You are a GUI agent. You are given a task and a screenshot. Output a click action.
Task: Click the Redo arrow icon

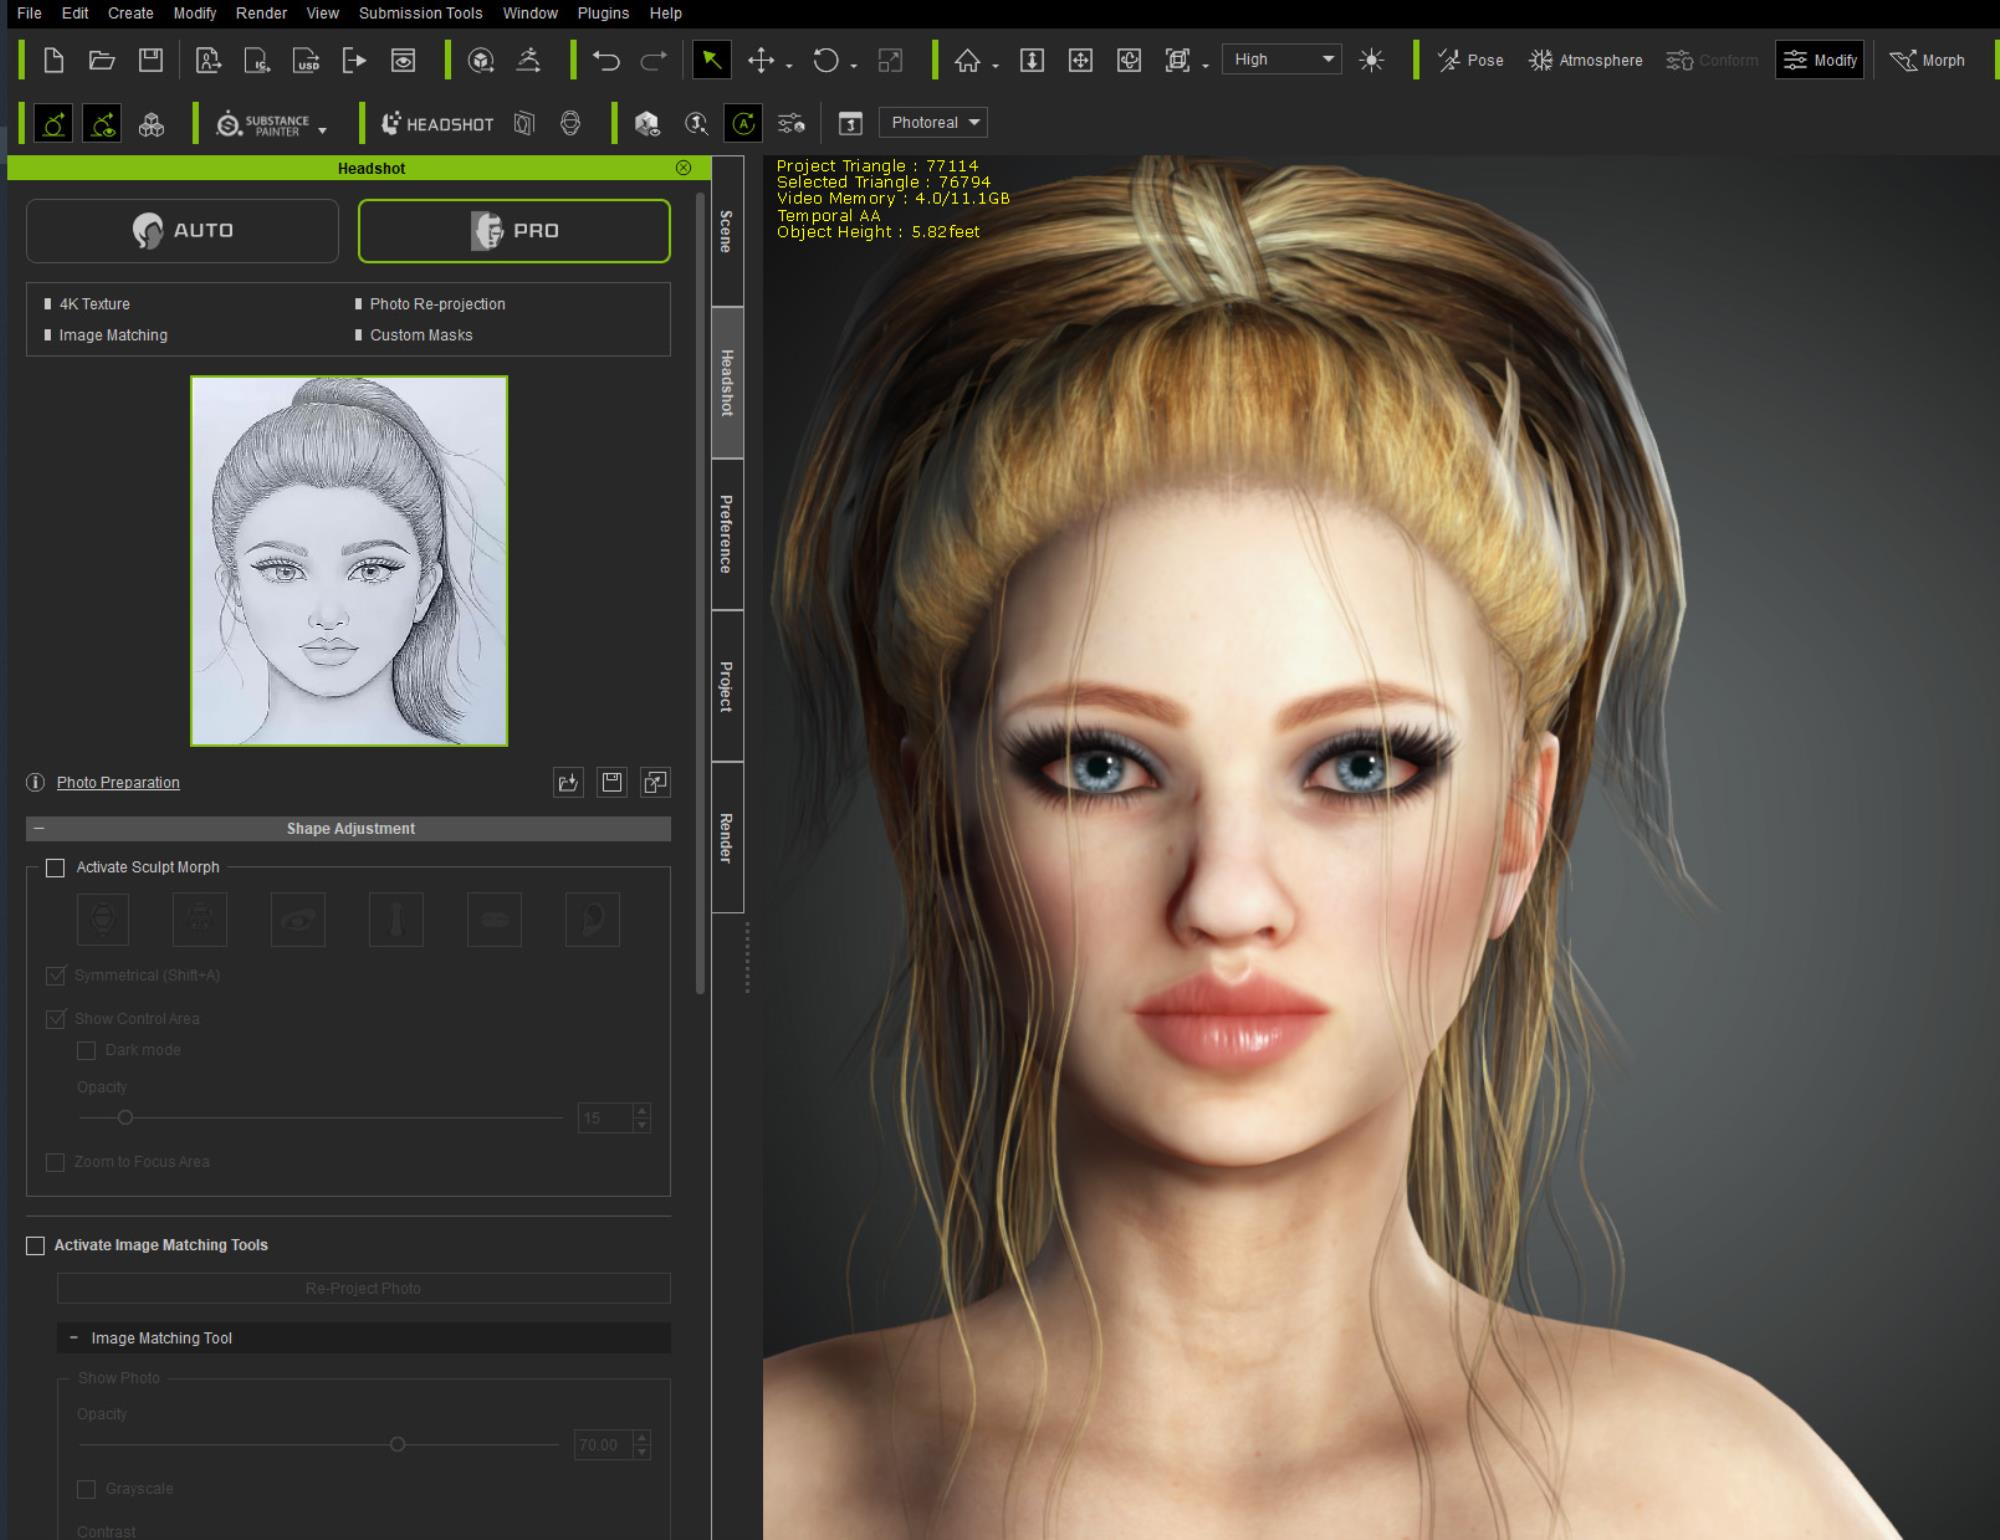(x=654, y=61)
